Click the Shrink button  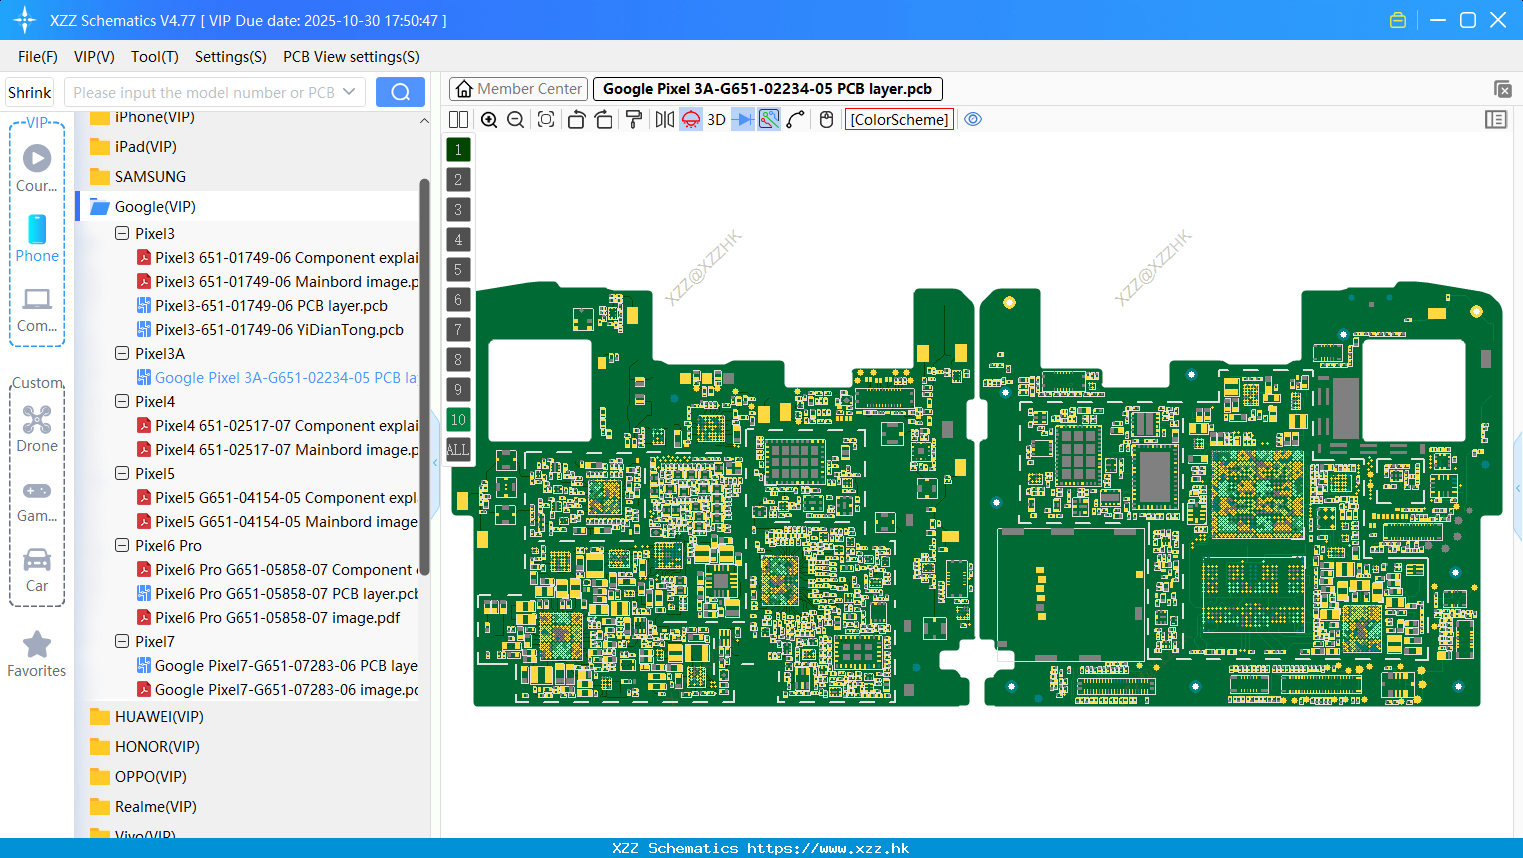pos(29,93)
